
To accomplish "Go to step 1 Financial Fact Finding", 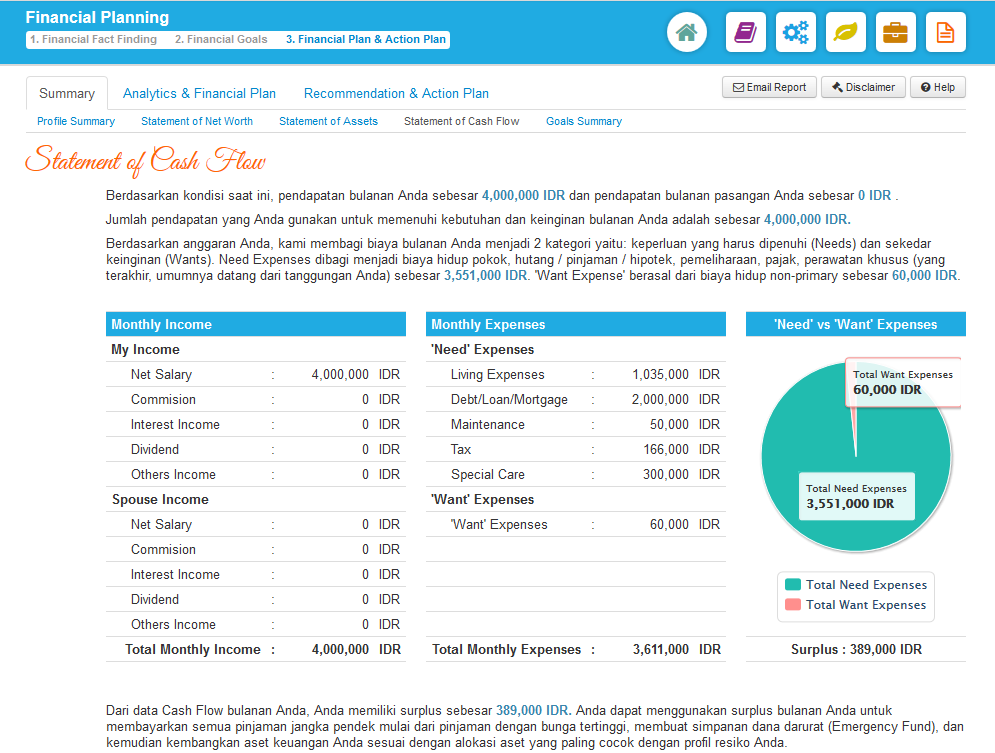I will tap(93, 40).
